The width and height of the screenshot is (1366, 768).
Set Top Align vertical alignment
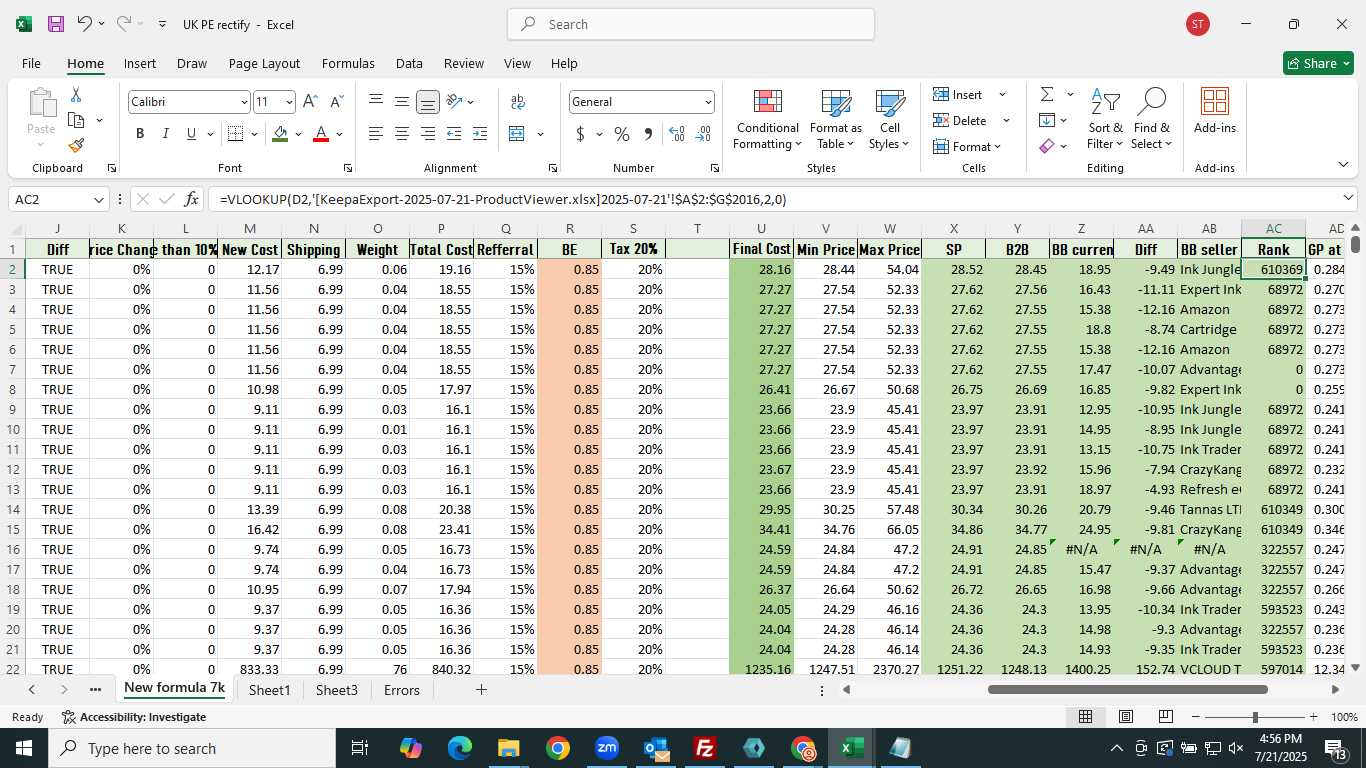point(376,102)
